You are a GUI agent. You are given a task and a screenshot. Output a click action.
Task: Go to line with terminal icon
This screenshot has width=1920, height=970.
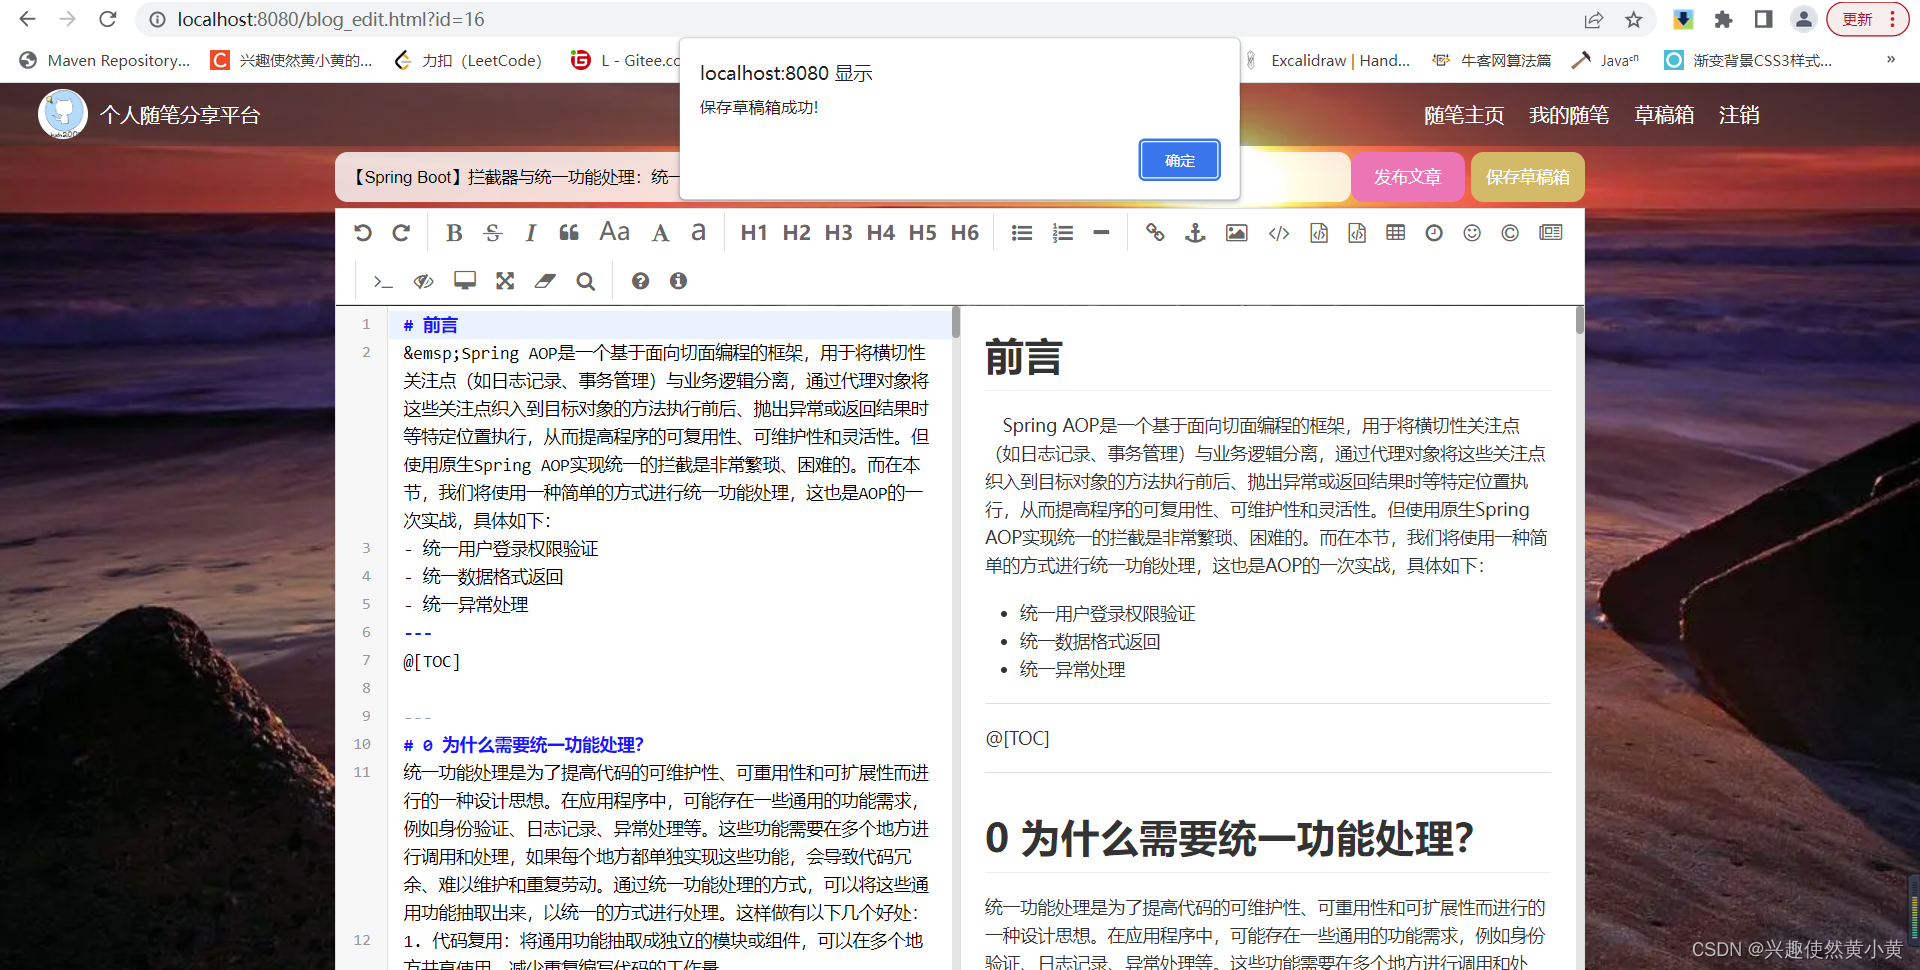click(383, 281)
